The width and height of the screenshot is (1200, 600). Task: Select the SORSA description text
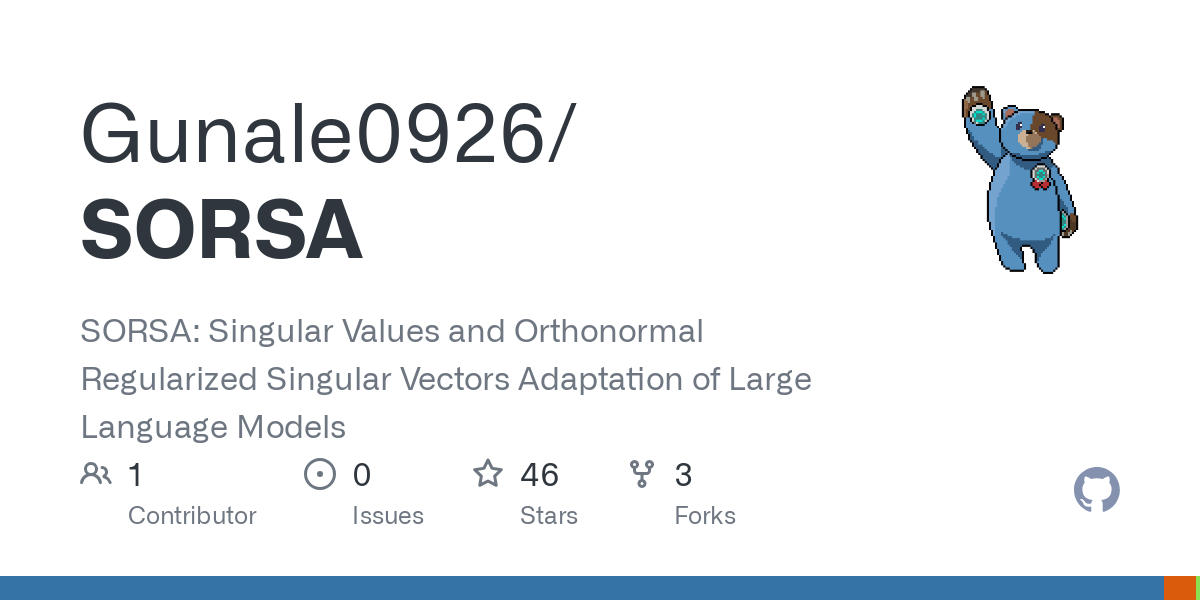pyautogui.click(x=446, y=379)
